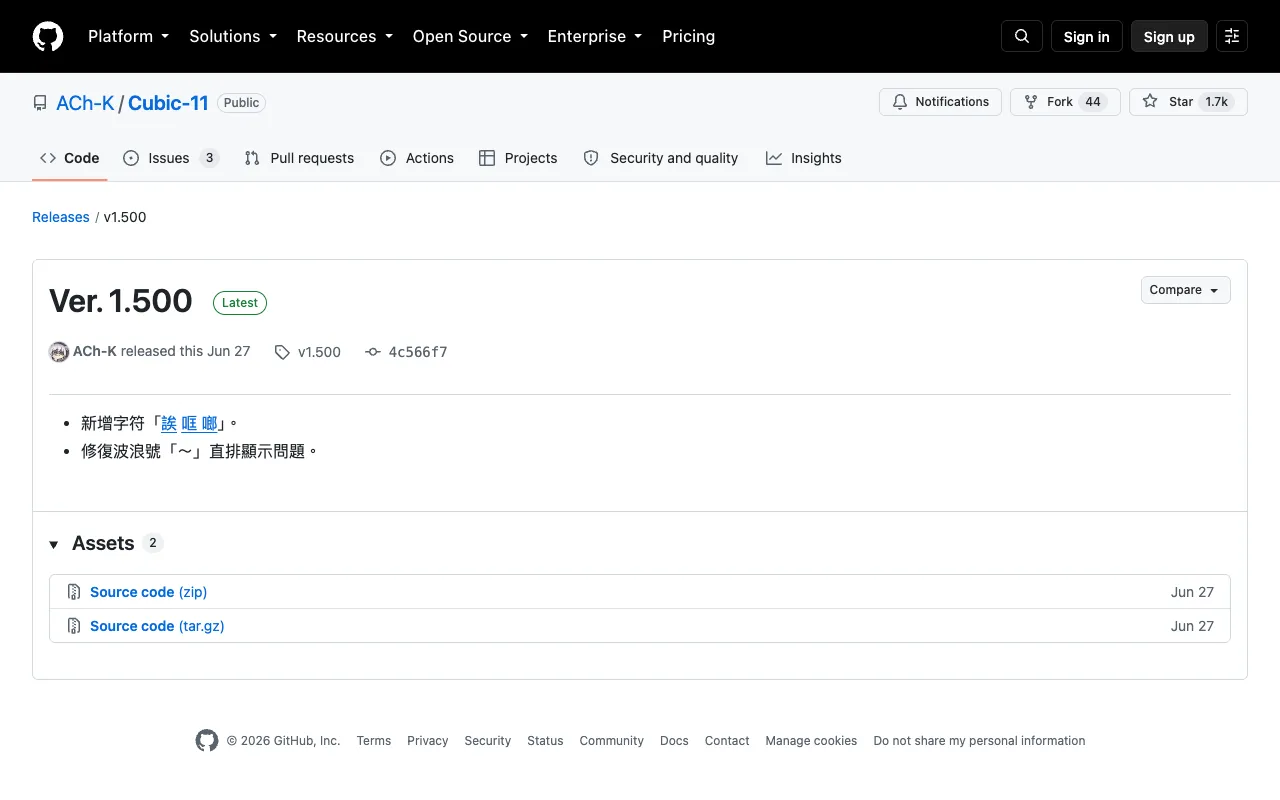Expand the Resources menu
1280x800 pixels.
(345, 36)
